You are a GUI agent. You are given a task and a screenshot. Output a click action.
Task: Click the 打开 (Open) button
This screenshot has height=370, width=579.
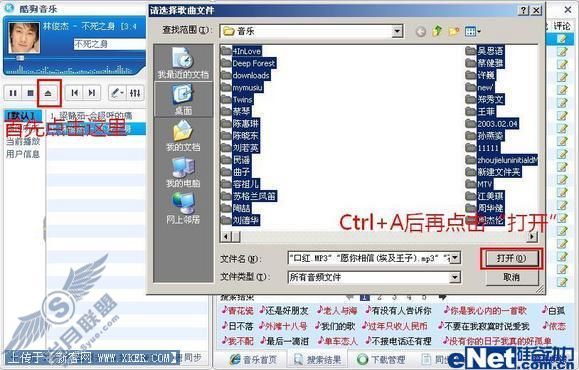tap(511, 258)
